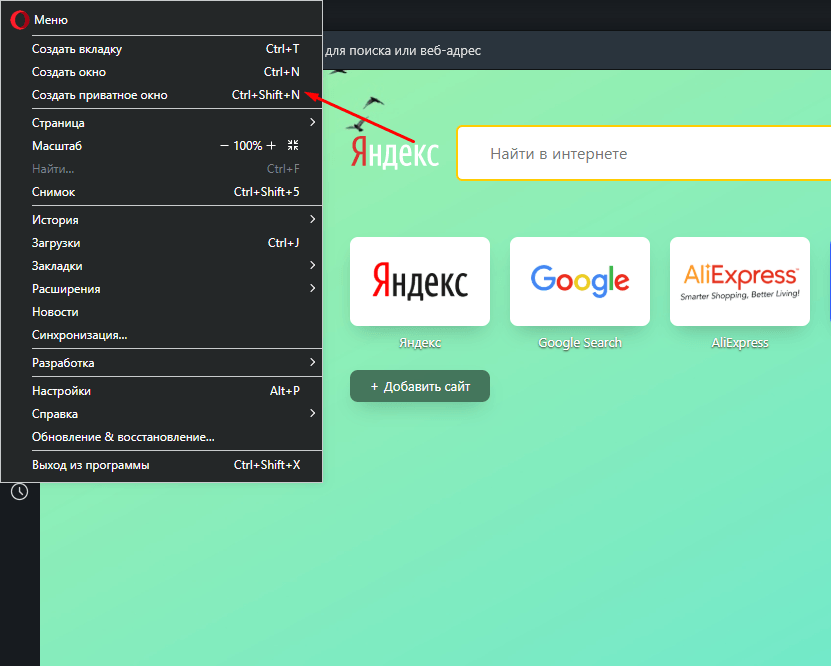Screen dimensions: 831x666
Task: Increase zoom with the plus button
Action: [271, 146]
